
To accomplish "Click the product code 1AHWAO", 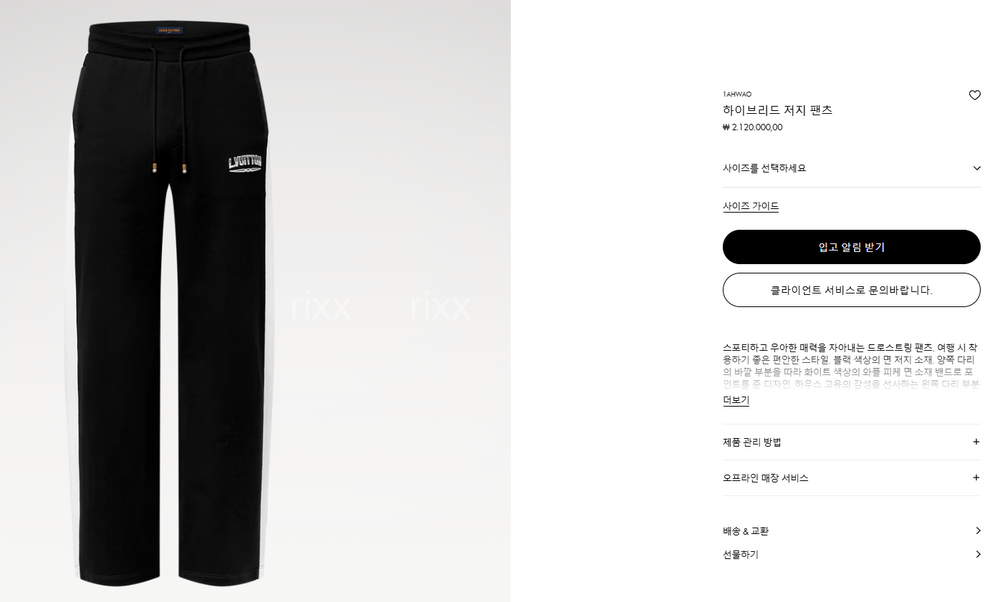I will [x=737, y=94].
